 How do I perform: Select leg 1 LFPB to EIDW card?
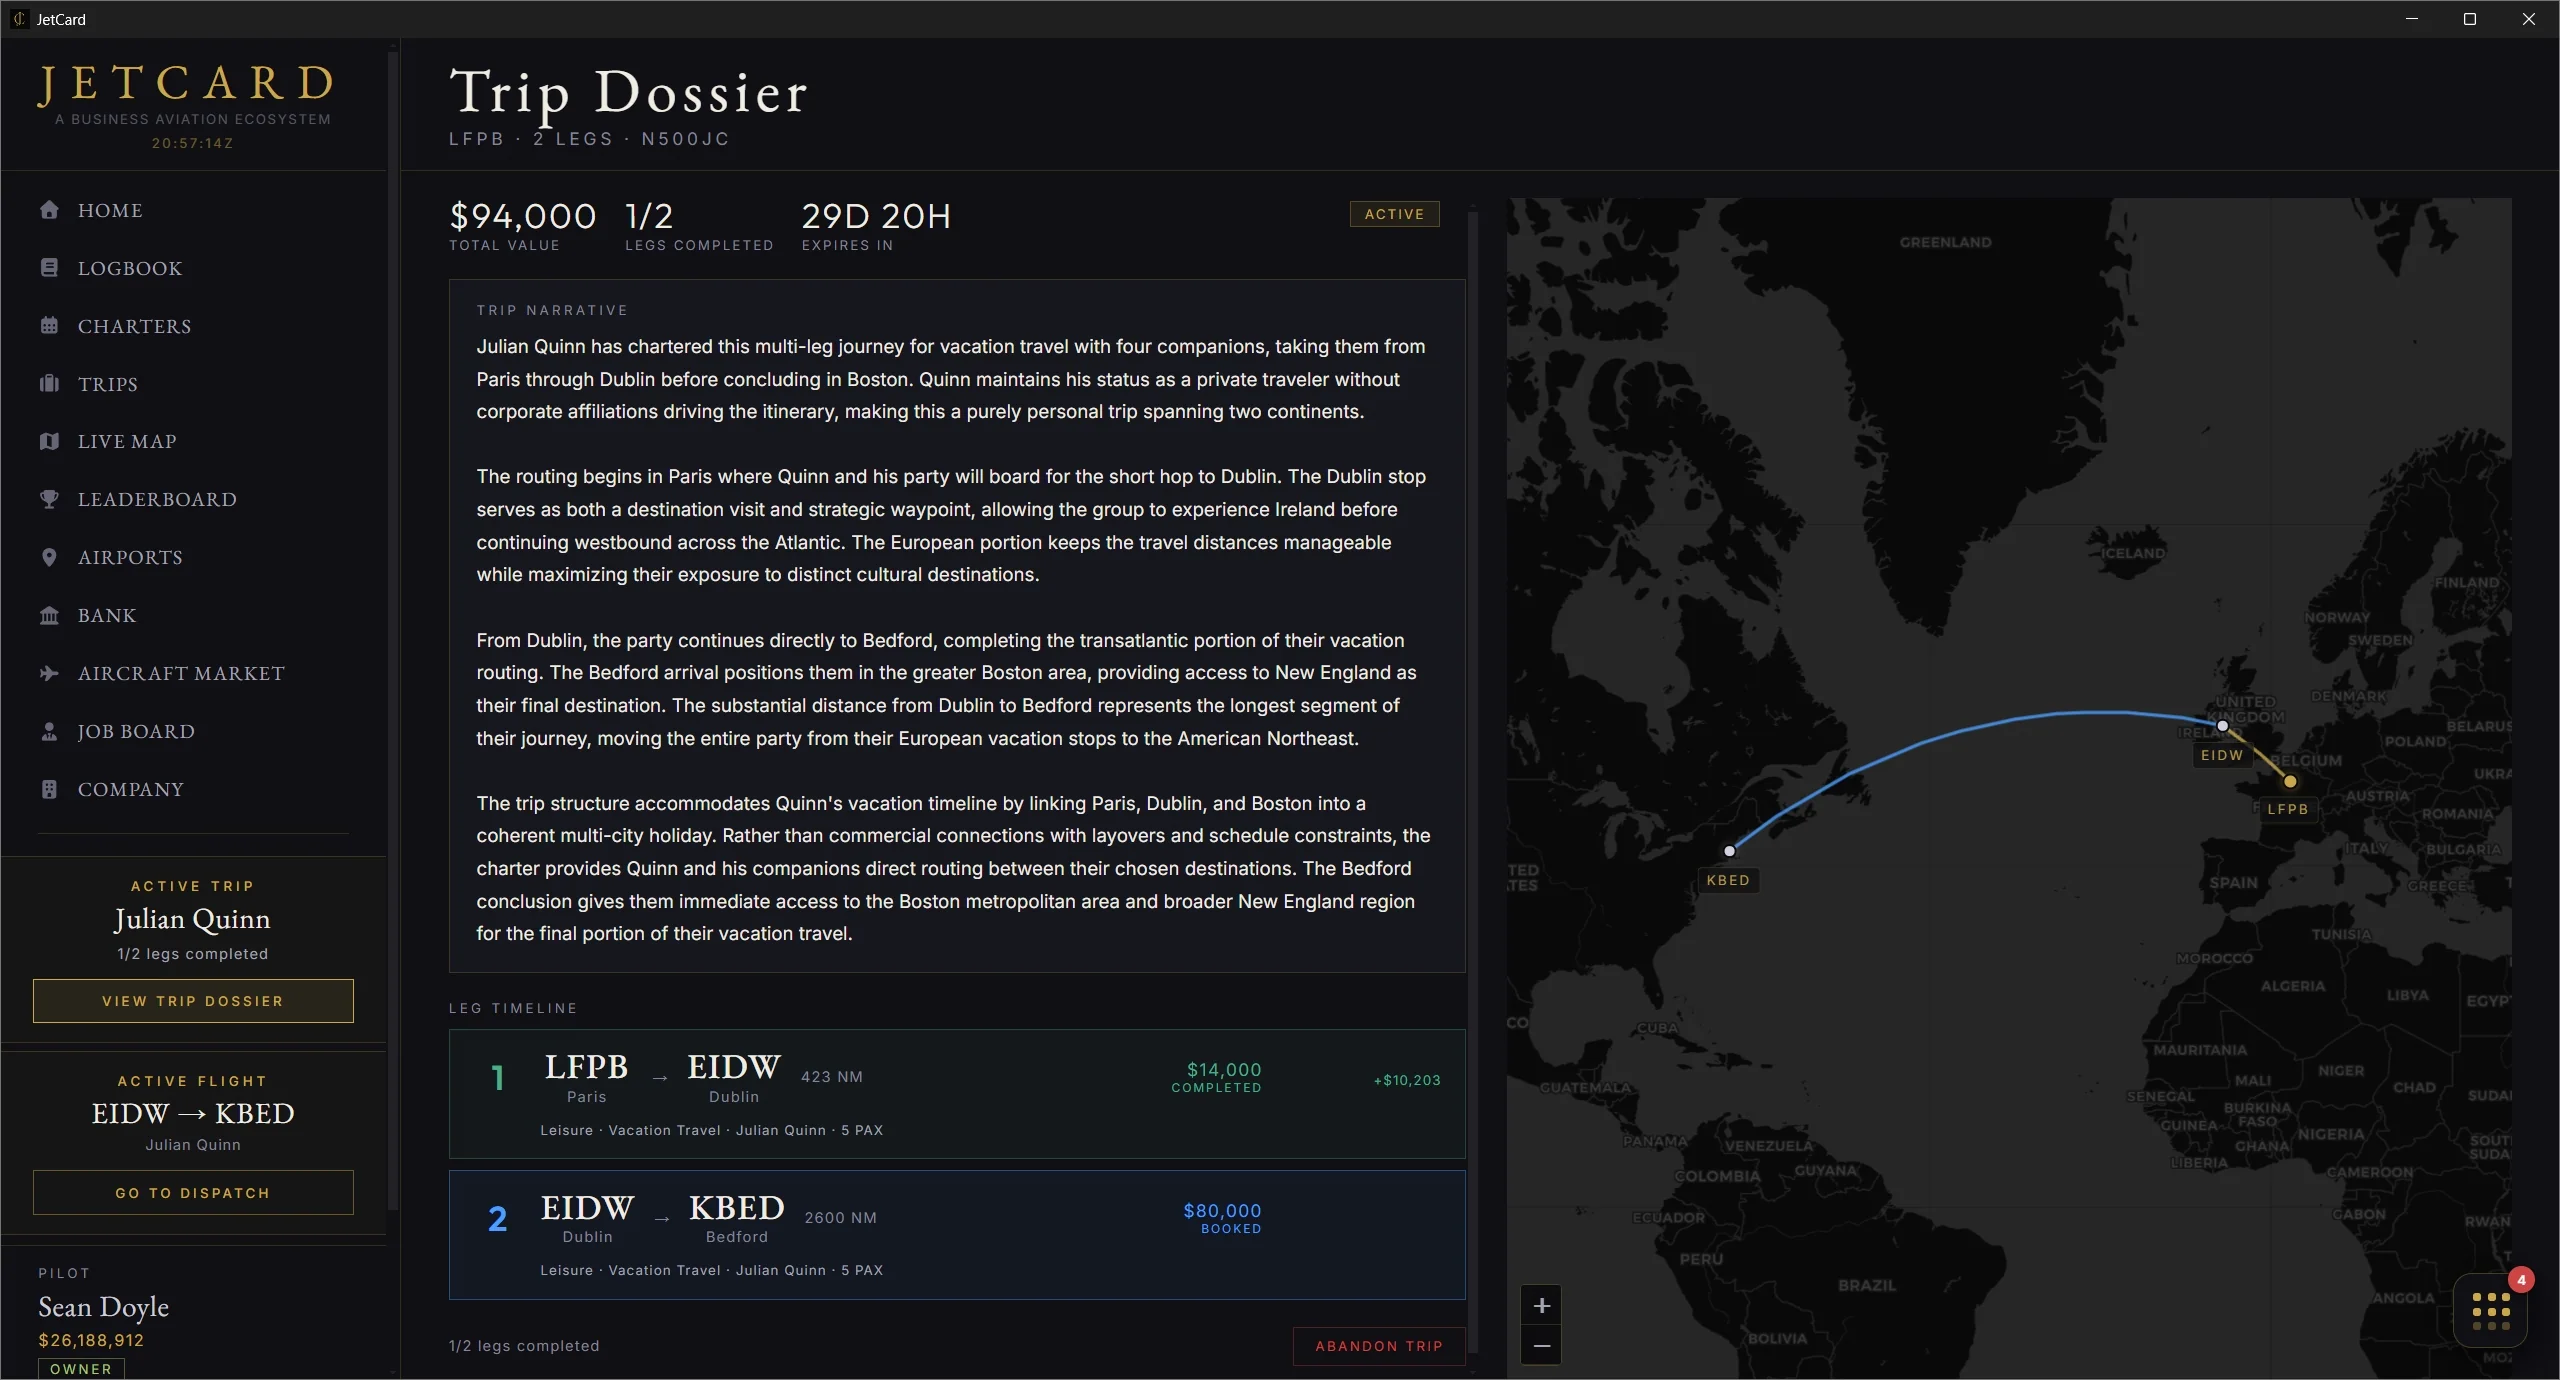[957, 1094]
